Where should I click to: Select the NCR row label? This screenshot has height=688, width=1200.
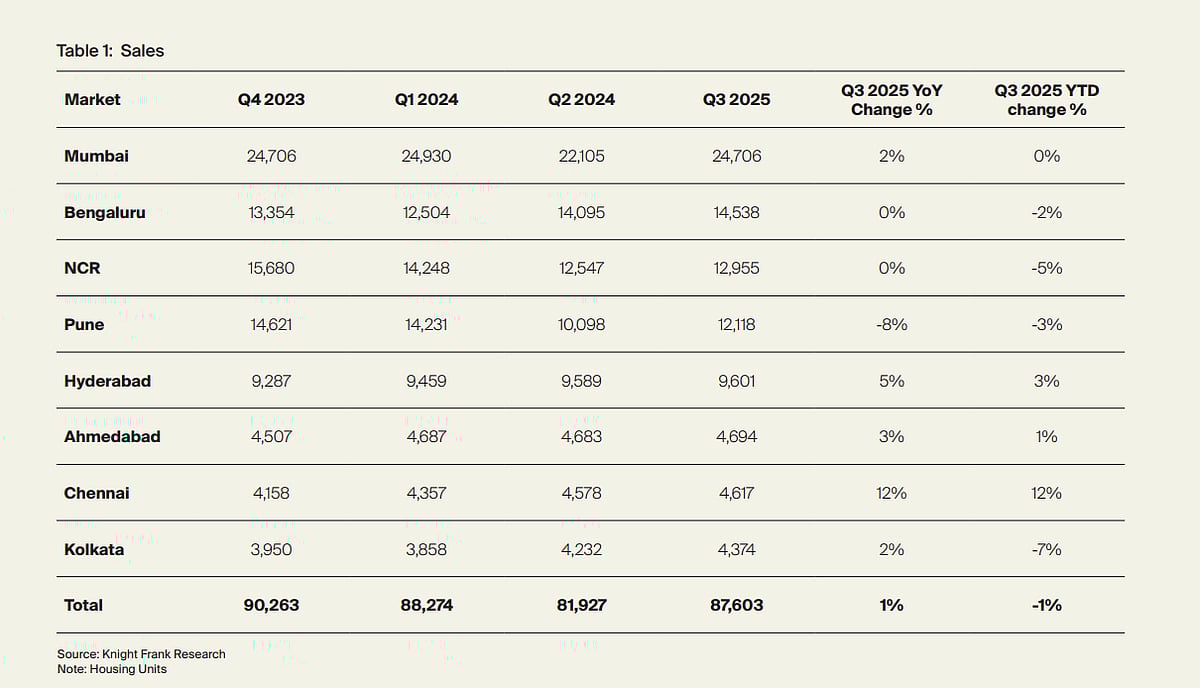click(x=82, y=268)
